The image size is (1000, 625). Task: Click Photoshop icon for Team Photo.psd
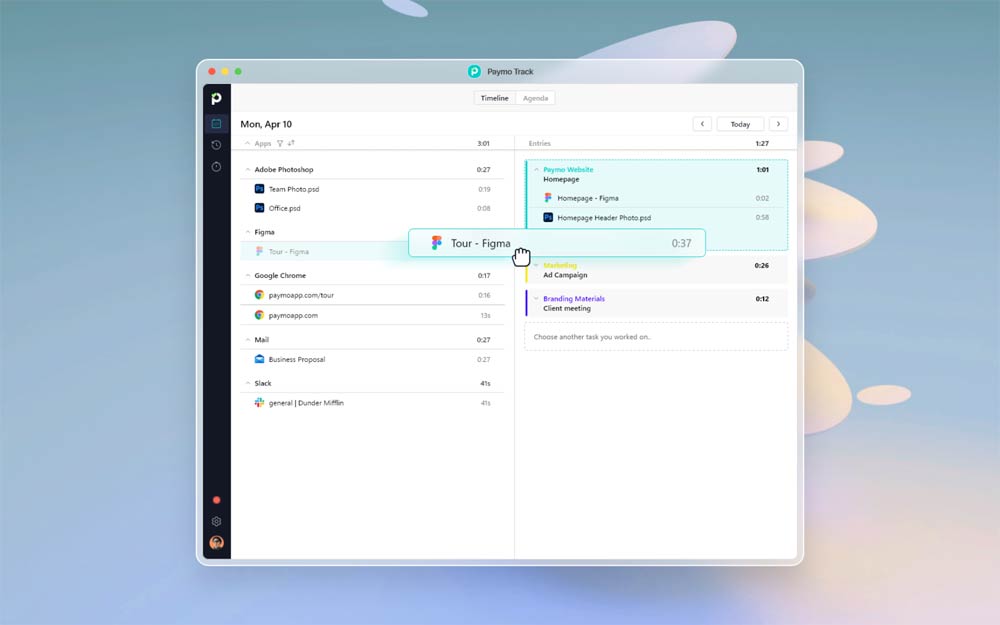click(259, 189)
